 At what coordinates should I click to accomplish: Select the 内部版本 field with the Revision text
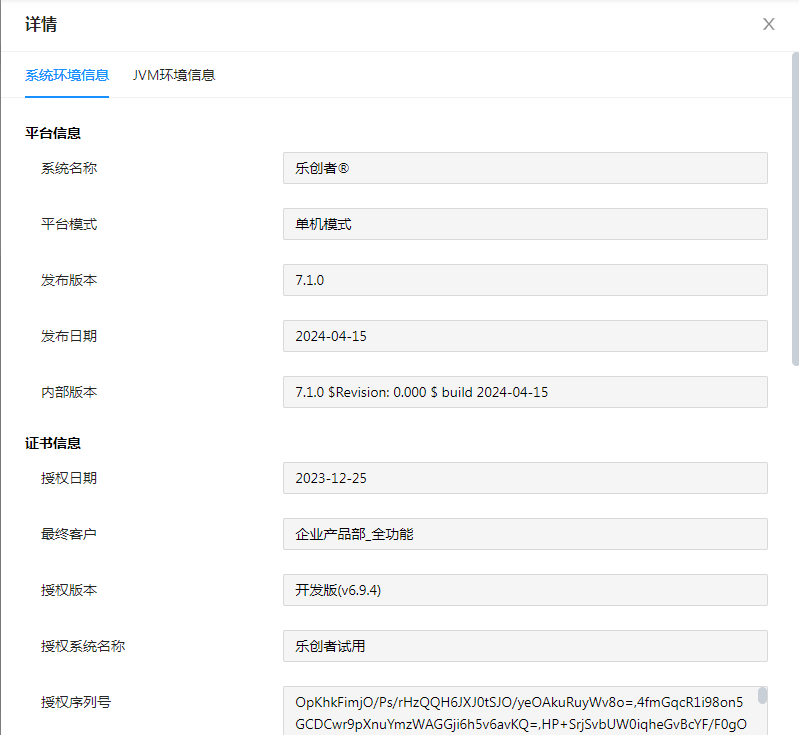(525, 392)
